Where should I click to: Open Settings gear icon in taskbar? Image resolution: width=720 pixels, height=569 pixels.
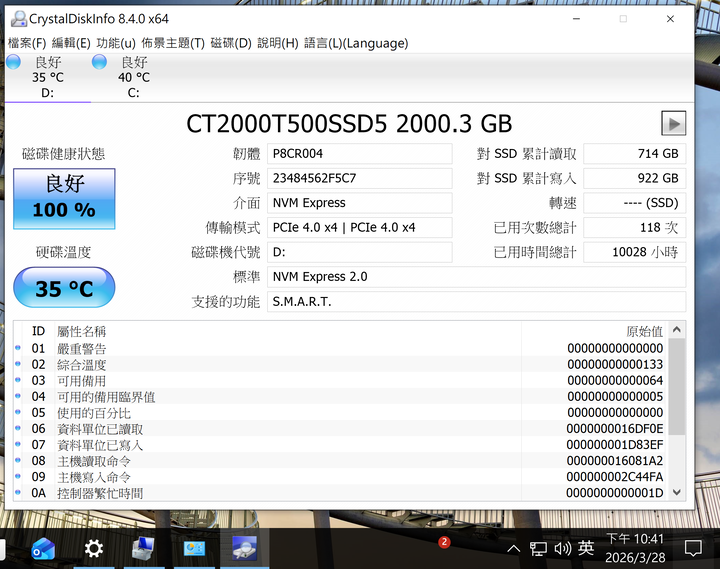(94, 548)
